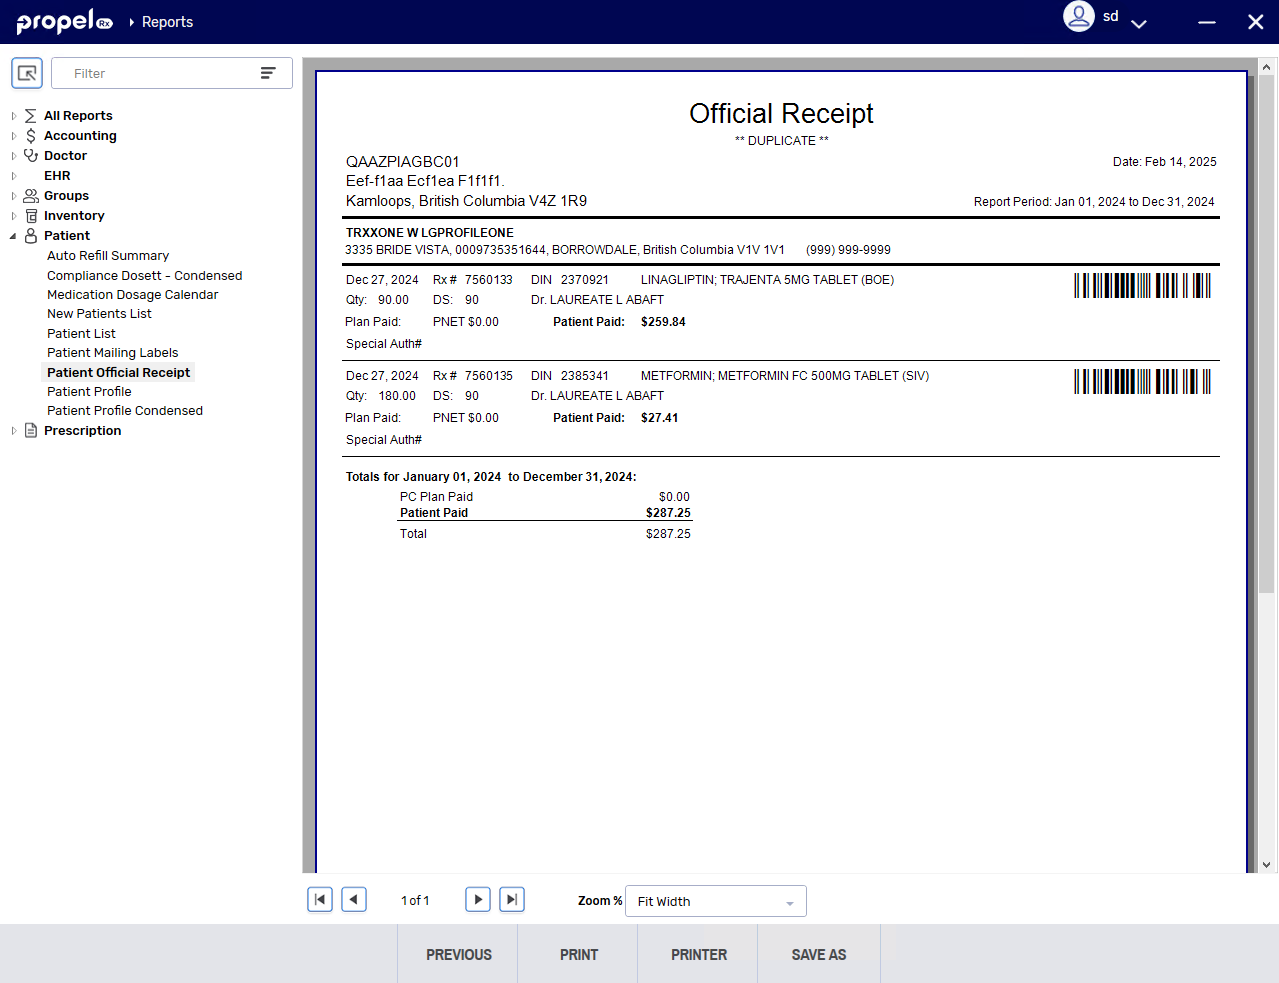Expand the Doctor tree node
Image resolution: width=1279 pixels, height=983 pixels.
tap(14, 156)
